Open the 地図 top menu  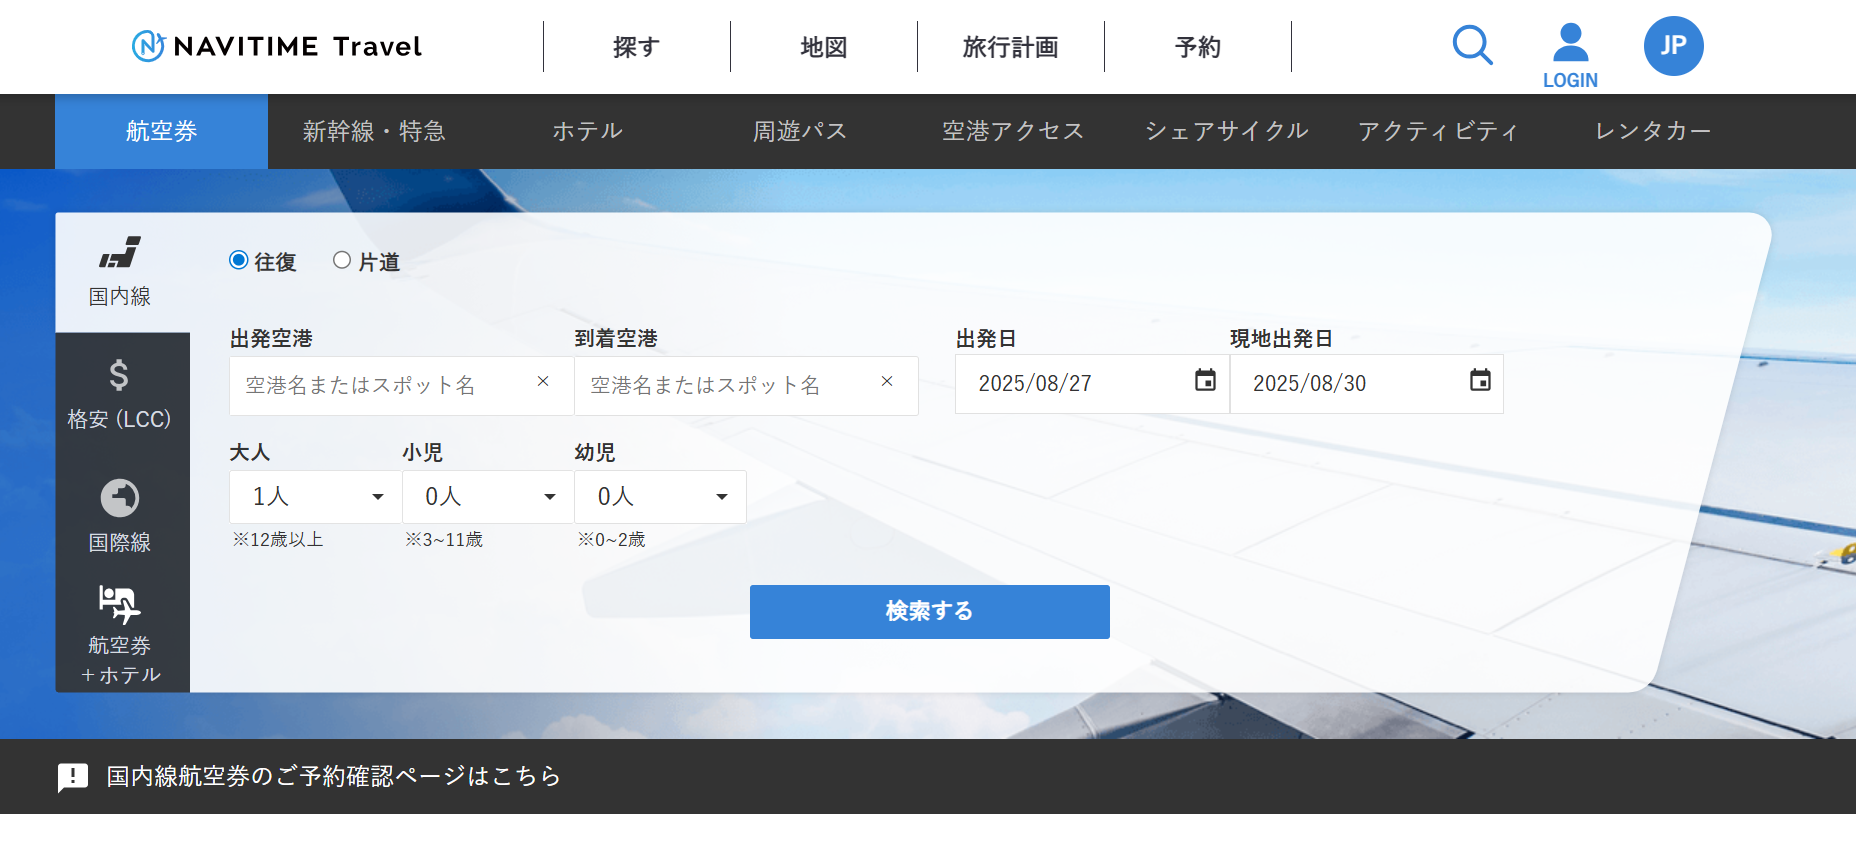[824, 47]
